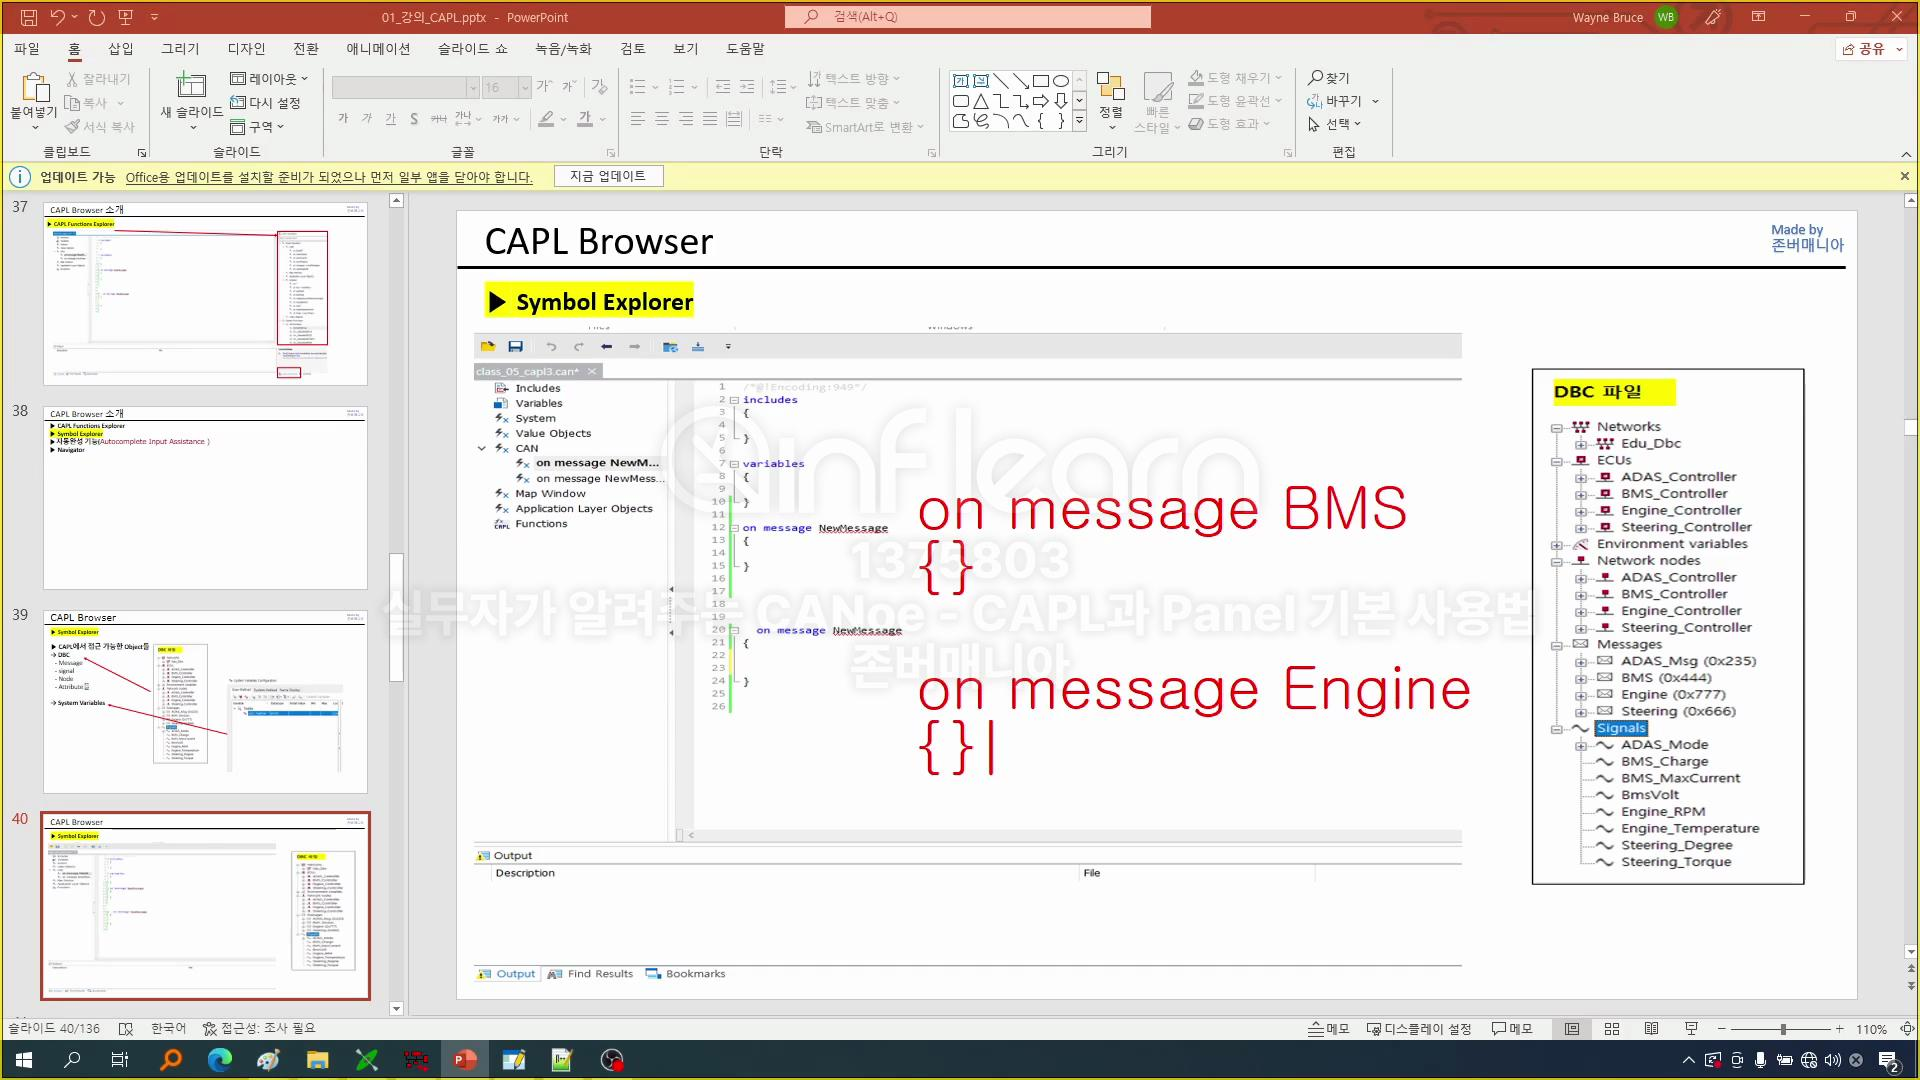Open the 텍스트 방향 (Text Direction) dropdown

tap(854, 78)
